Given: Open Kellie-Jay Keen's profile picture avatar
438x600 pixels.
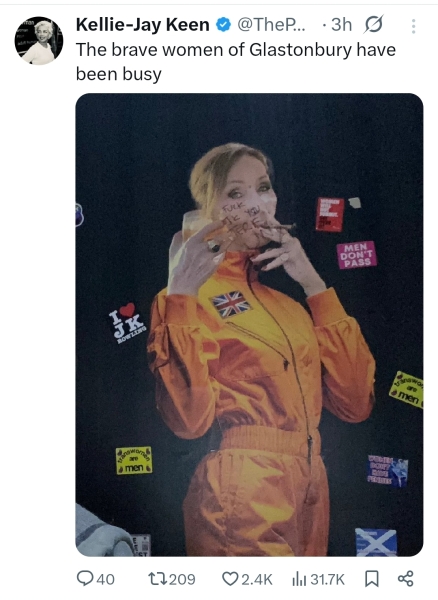Looking at the screenshot, I should tap(39, 40).
